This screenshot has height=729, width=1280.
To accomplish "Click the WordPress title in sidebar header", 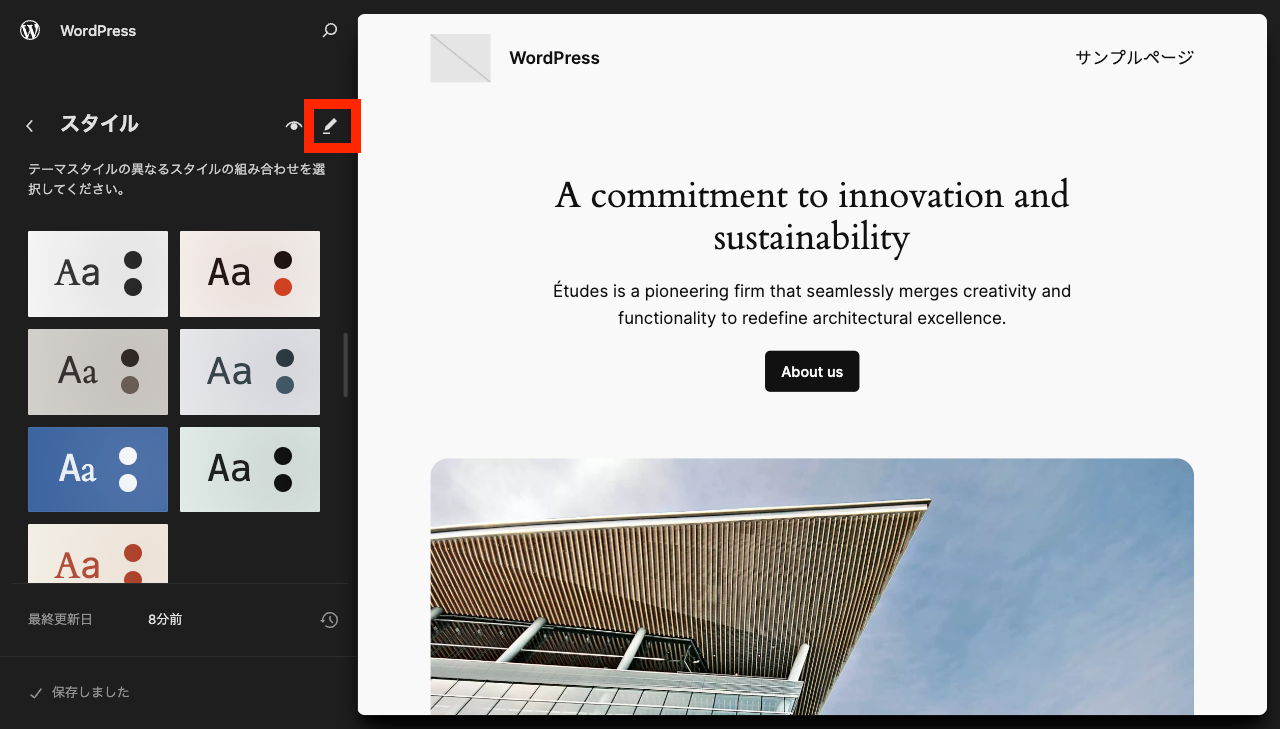I will point(98,31).
